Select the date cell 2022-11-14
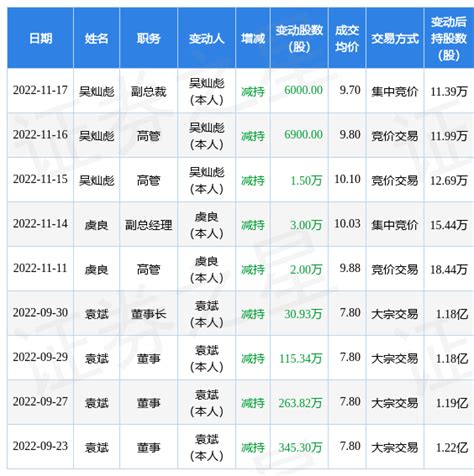Viewport: 474px width, 476px height. click(x=40, y=224)
